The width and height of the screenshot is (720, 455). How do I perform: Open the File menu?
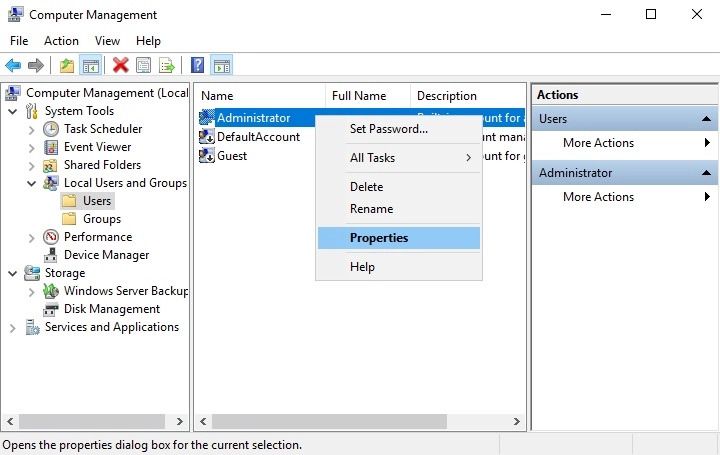[x=19, y=41]
